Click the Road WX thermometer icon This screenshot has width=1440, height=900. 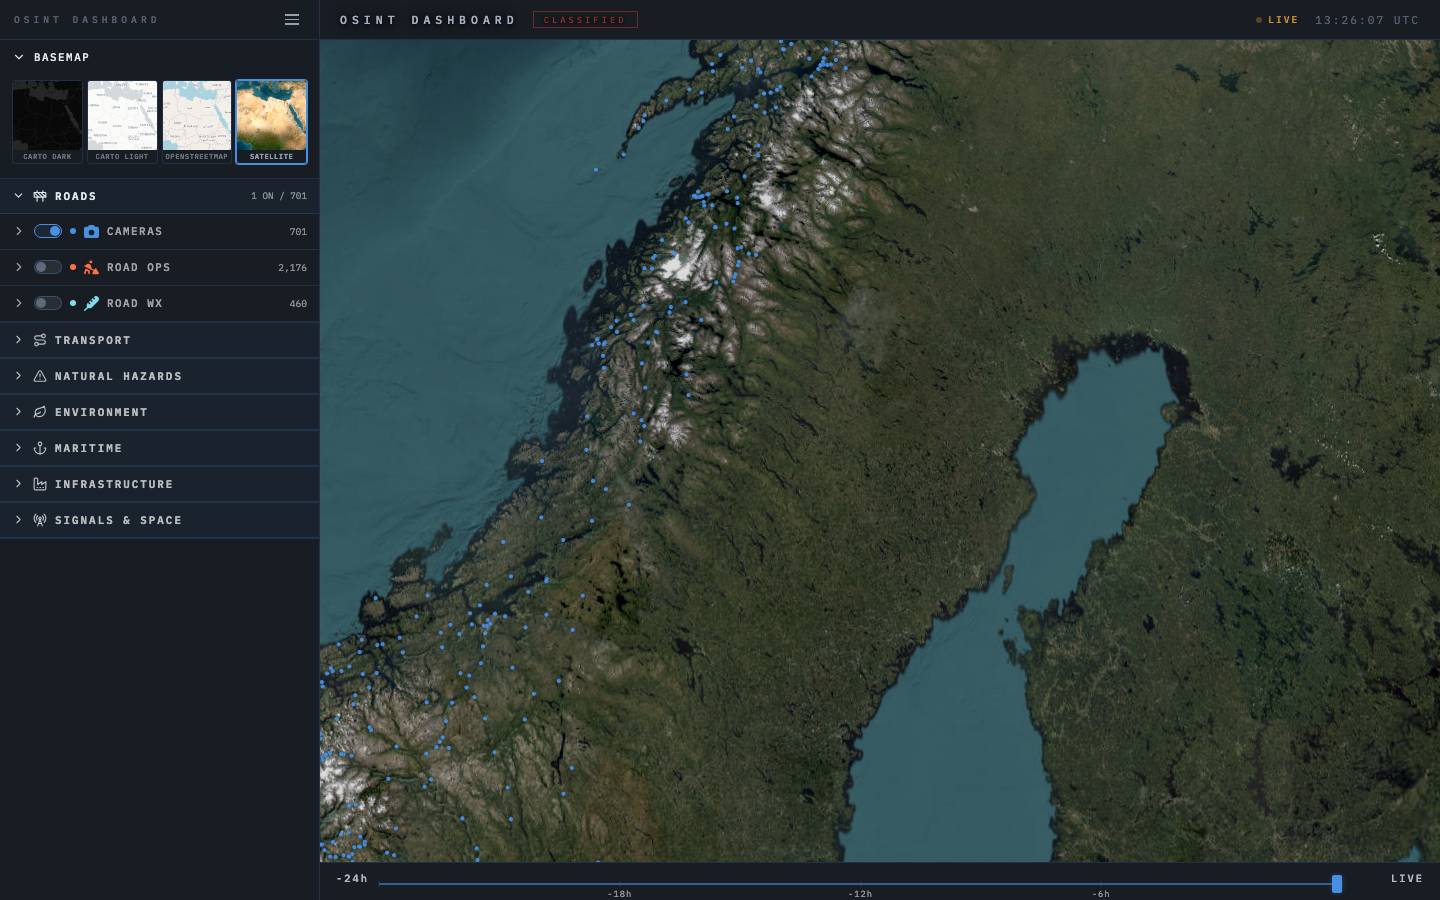point(92,303)
